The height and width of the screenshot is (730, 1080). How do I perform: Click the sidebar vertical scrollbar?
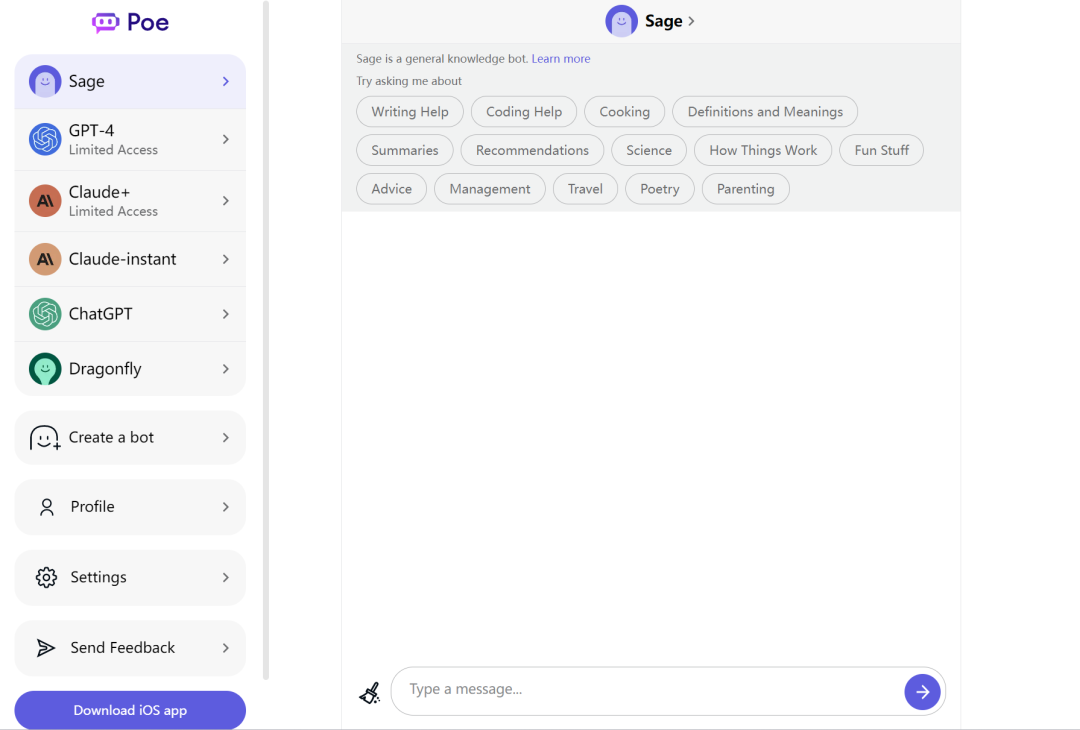(266, 340)
